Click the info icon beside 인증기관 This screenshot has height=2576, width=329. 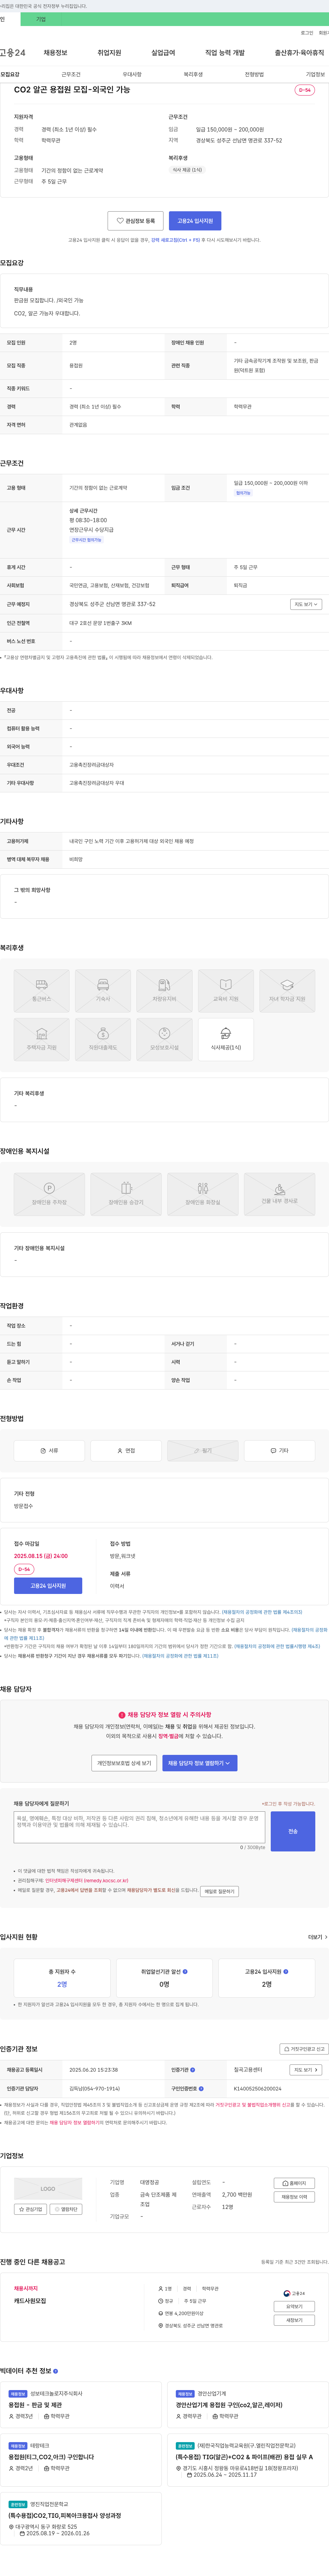(193, 2070)
